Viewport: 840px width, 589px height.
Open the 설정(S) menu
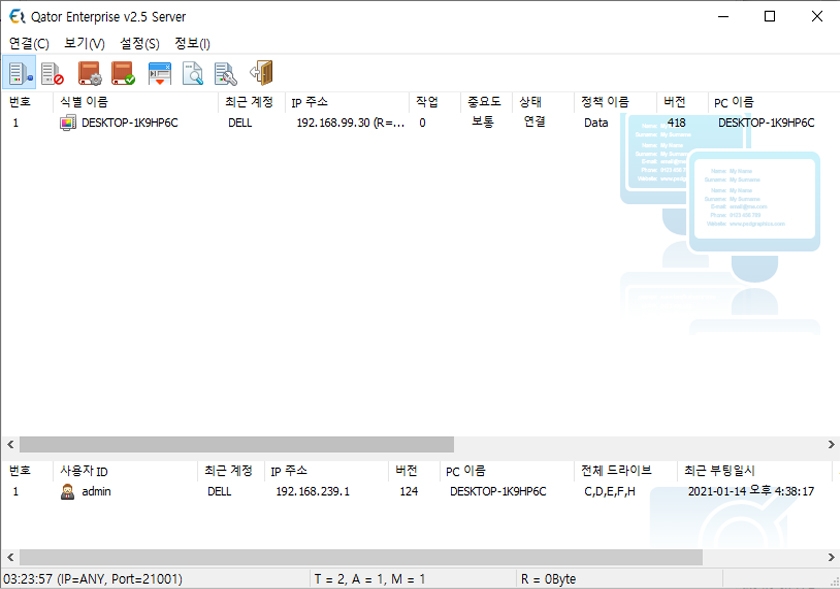[x=139, y=43]
